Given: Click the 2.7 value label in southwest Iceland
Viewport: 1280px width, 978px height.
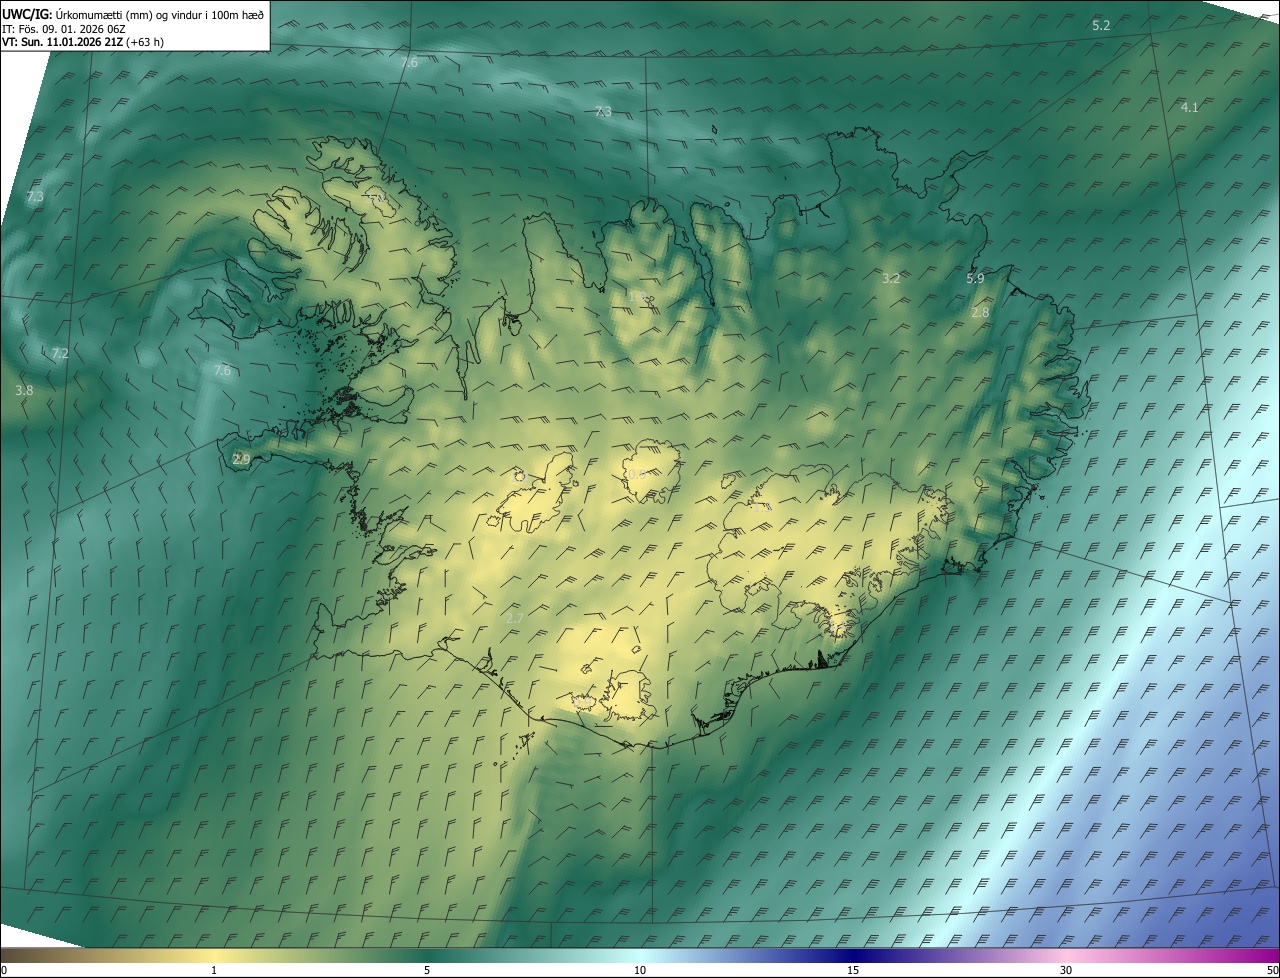Looking at the screenshot, I should 514,619.
